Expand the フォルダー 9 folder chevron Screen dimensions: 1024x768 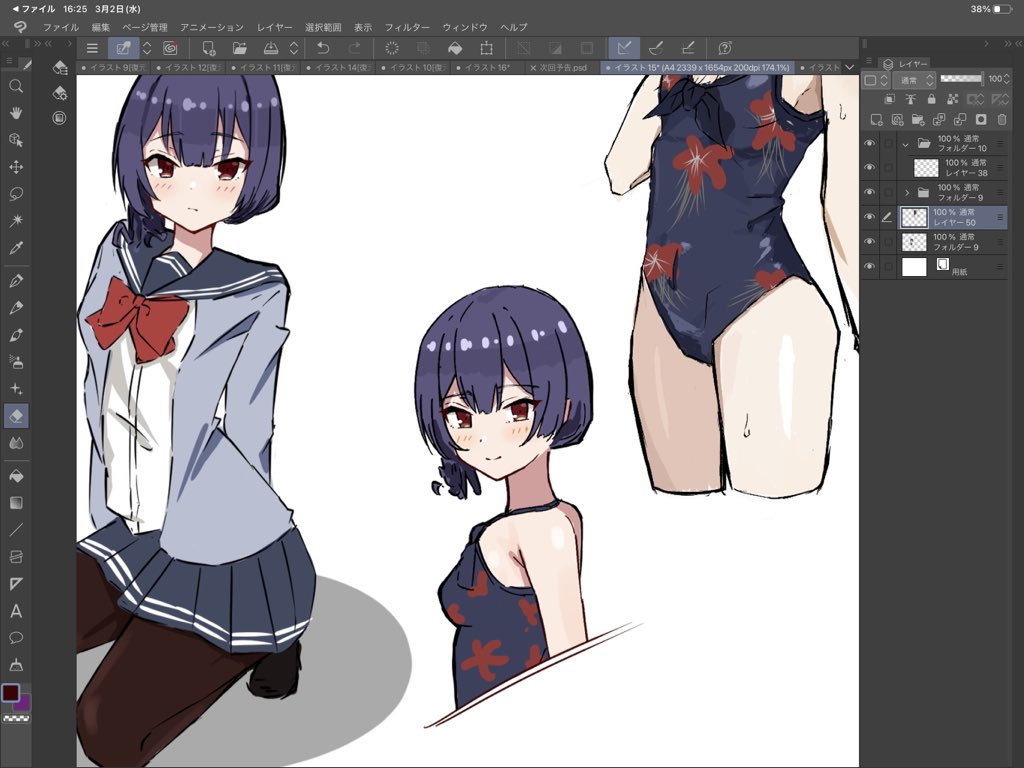[x=906, y=193]
